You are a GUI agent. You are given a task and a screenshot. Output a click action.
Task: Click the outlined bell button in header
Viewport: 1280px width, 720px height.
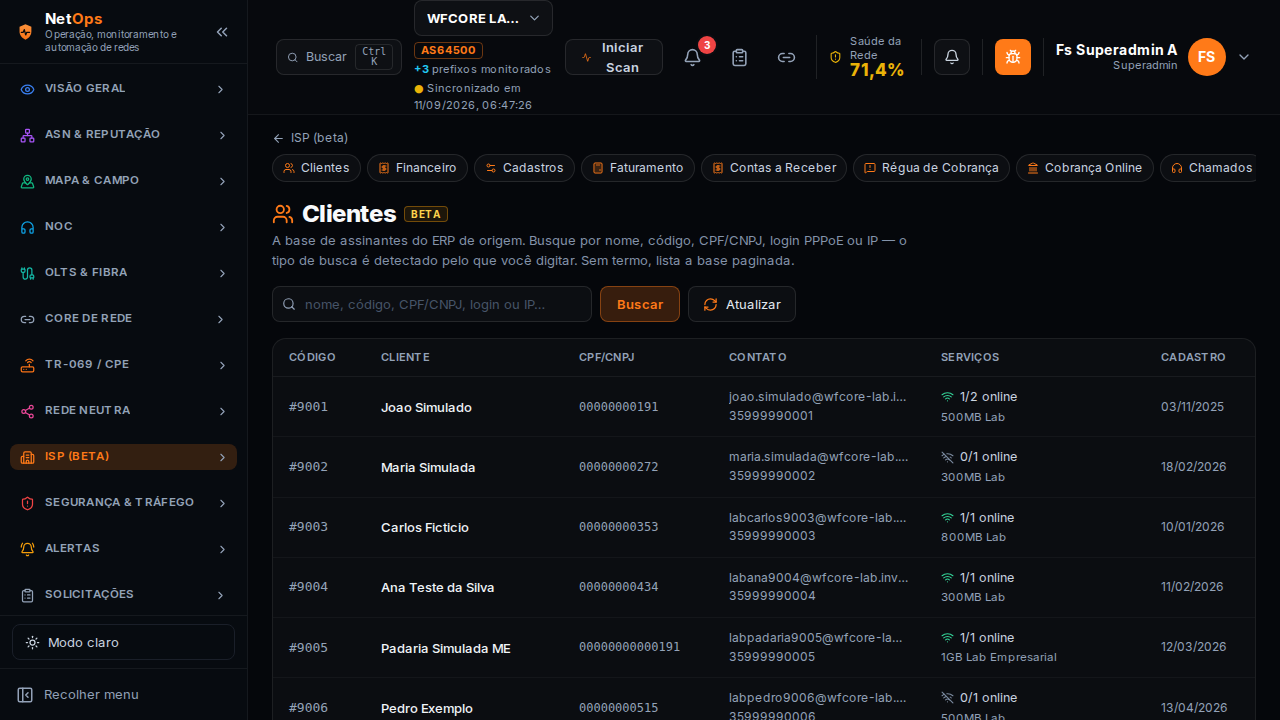click(x=952, y=57)
